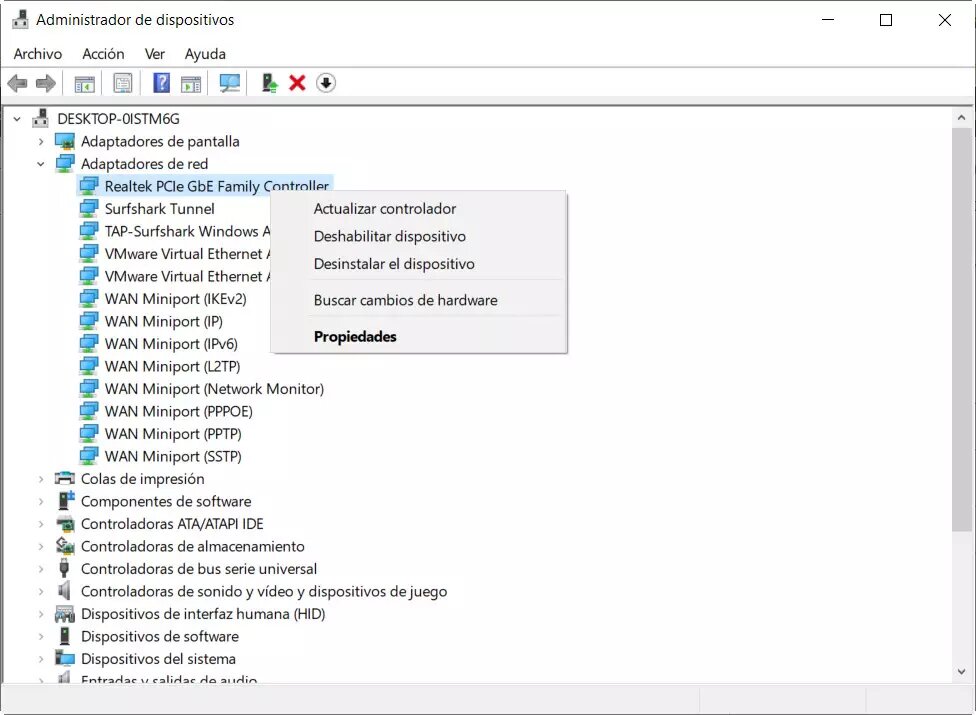This screenshot has height=715, width=976.
Task: Click the disable device down-arrow icon
Action: 326,83
